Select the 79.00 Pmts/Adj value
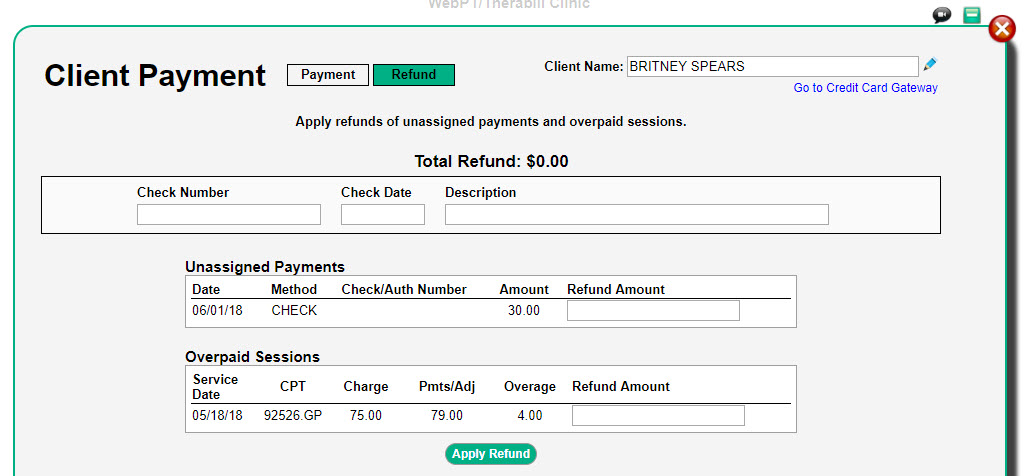Image resolution: width=1024 pixels, height=476 pixels. (x=447, y=415)
